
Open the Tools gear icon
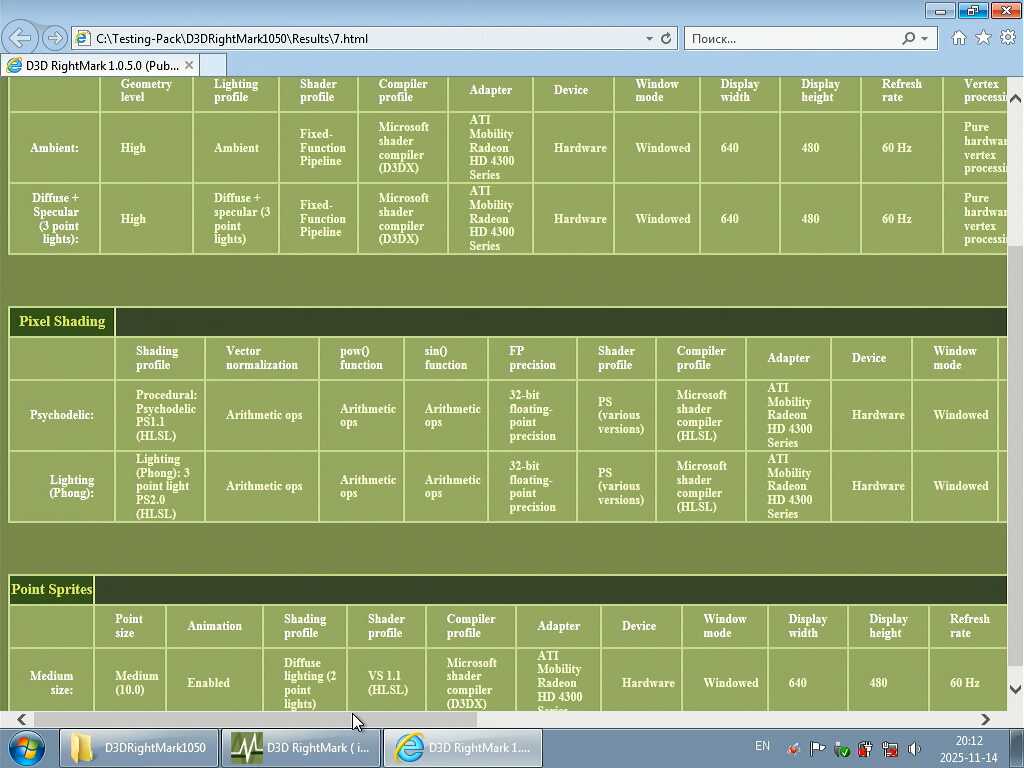(1008, 38)
